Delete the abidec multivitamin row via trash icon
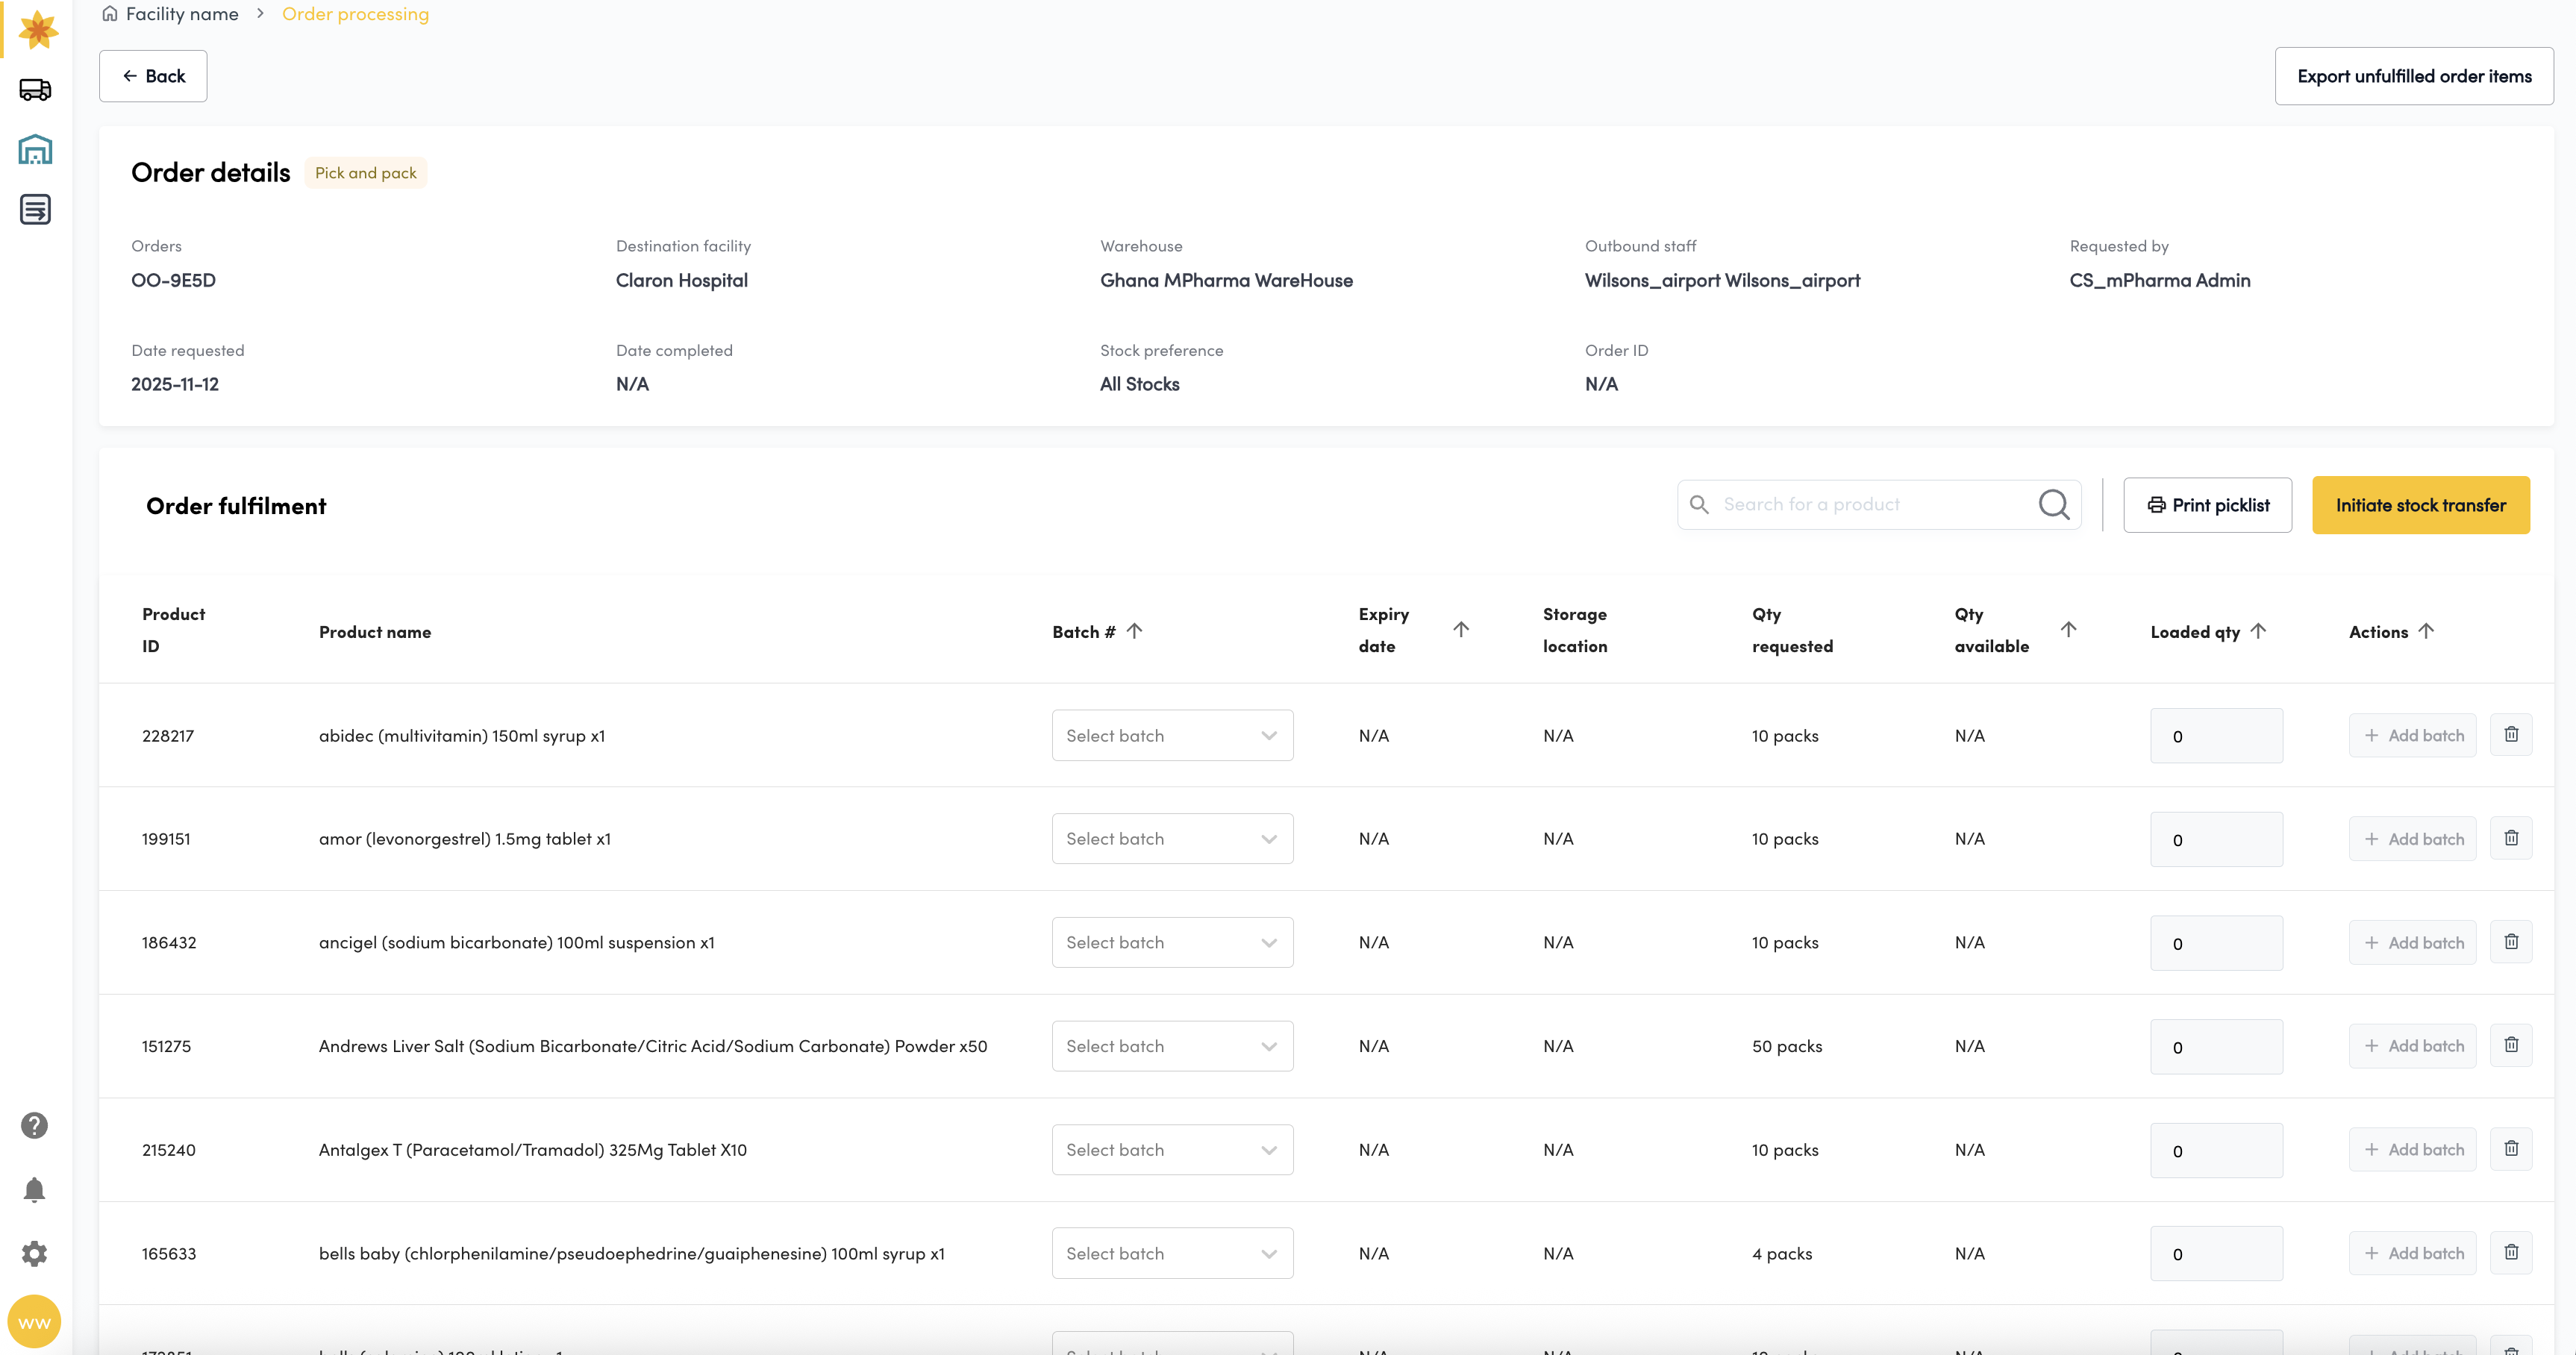The height and width of the screenshot is (1355, 2576). coord(2511,734)
